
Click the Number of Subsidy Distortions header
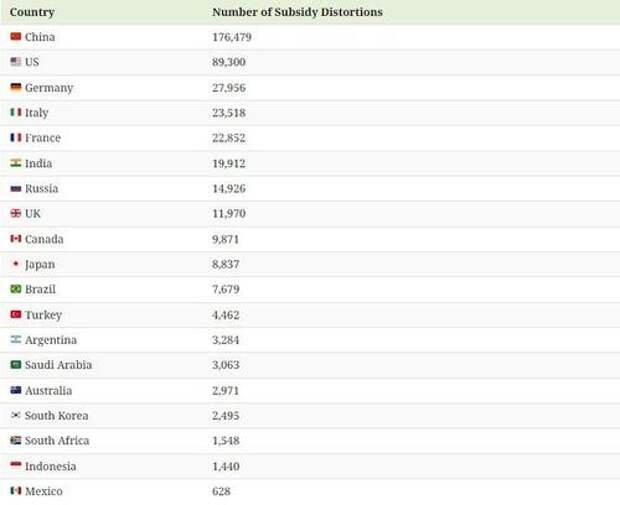tap(297, 12)
